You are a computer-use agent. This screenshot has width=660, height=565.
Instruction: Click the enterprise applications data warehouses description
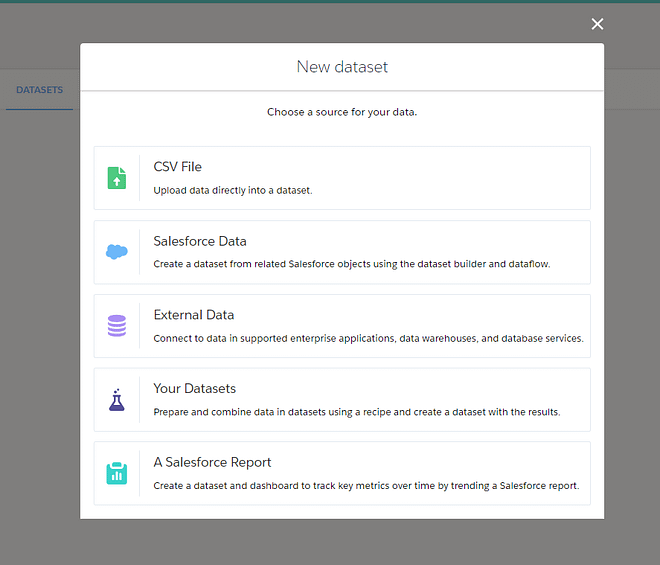(x=368, y=338)
